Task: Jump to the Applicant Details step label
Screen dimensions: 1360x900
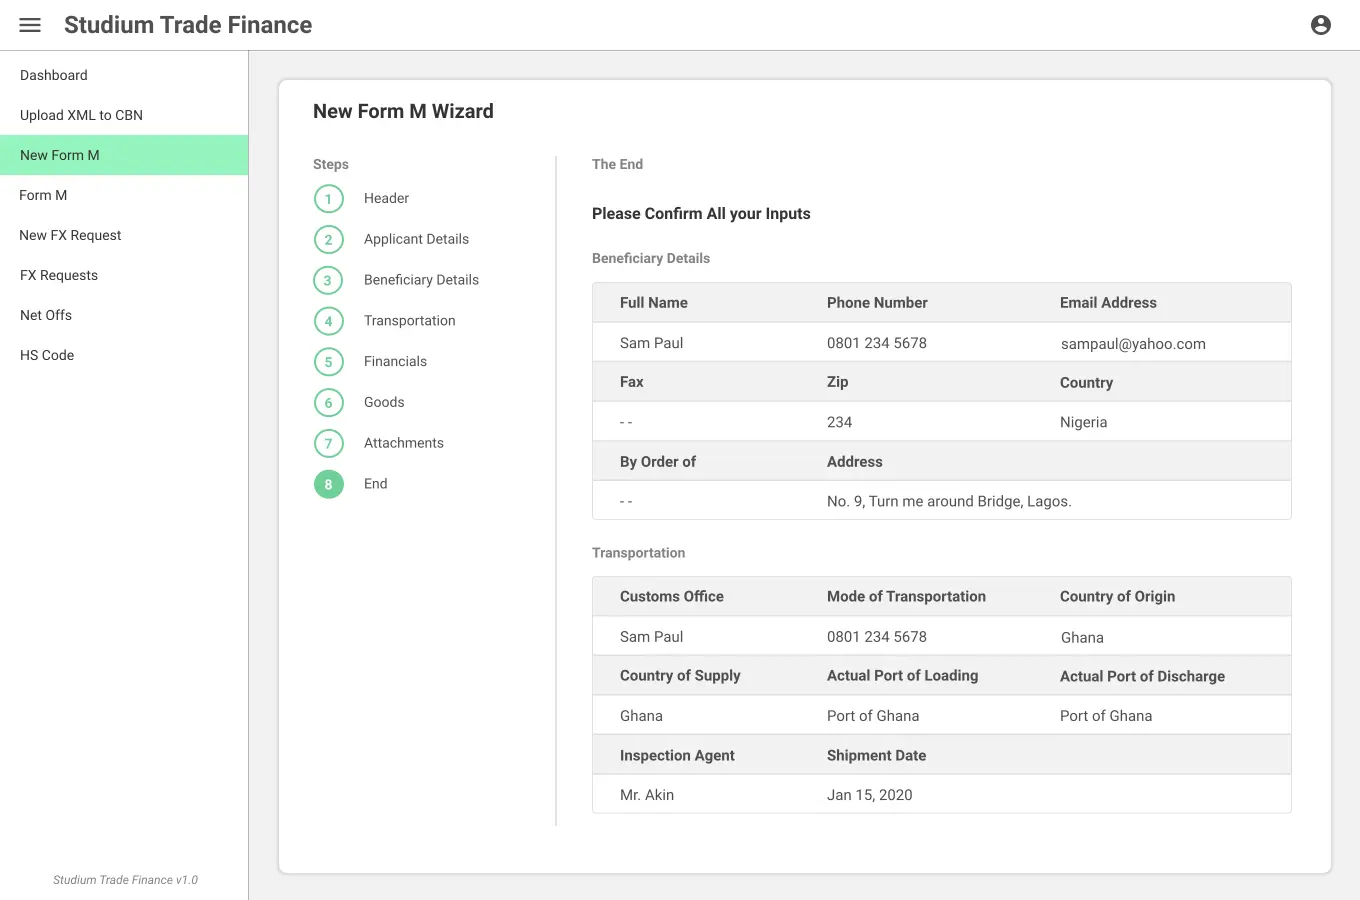Action: click(x=416, y=239)
